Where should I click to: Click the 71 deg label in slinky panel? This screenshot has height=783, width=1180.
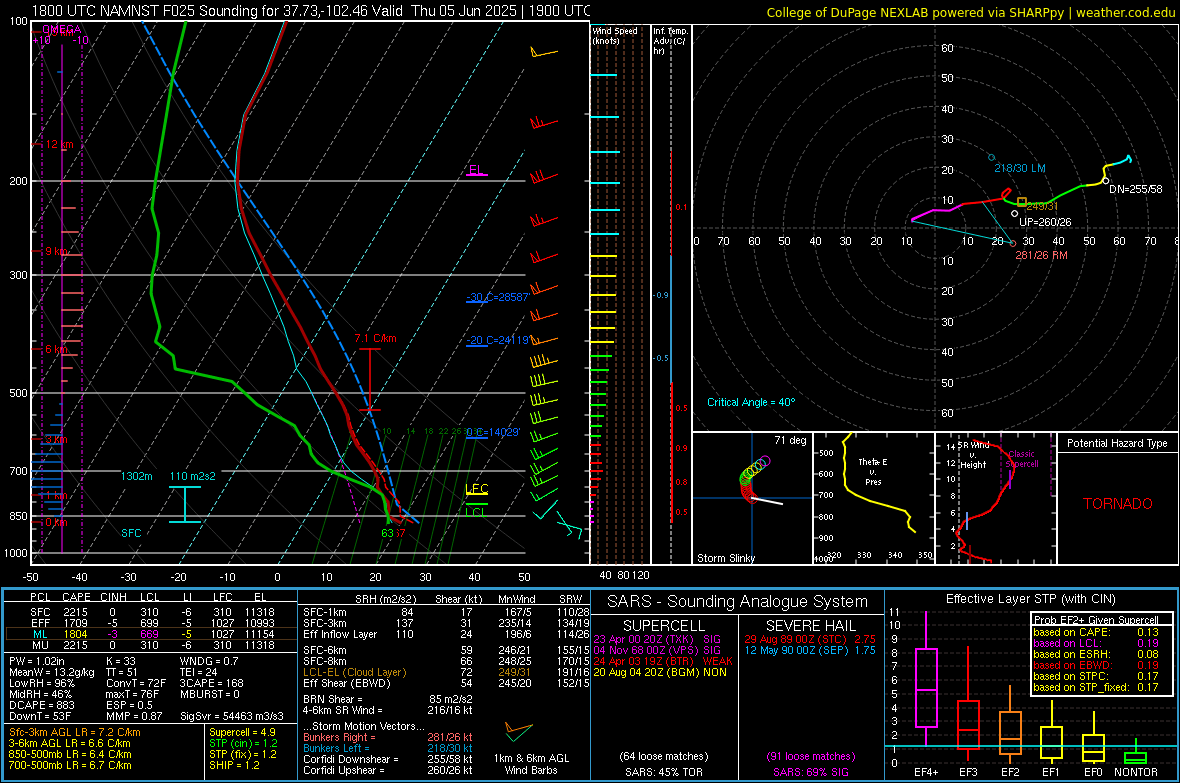point(789,440)
